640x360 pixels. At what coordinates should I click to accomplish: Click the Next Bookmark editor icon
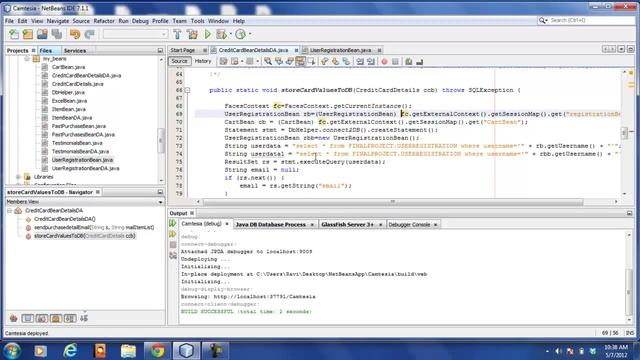[x=335, y=62]
